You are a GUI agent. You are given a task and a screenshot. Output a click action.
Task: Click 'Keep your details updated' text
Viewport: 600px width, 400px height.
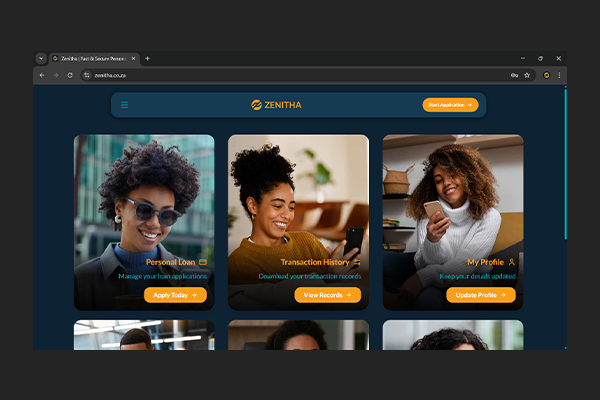(x=477, y=276)
